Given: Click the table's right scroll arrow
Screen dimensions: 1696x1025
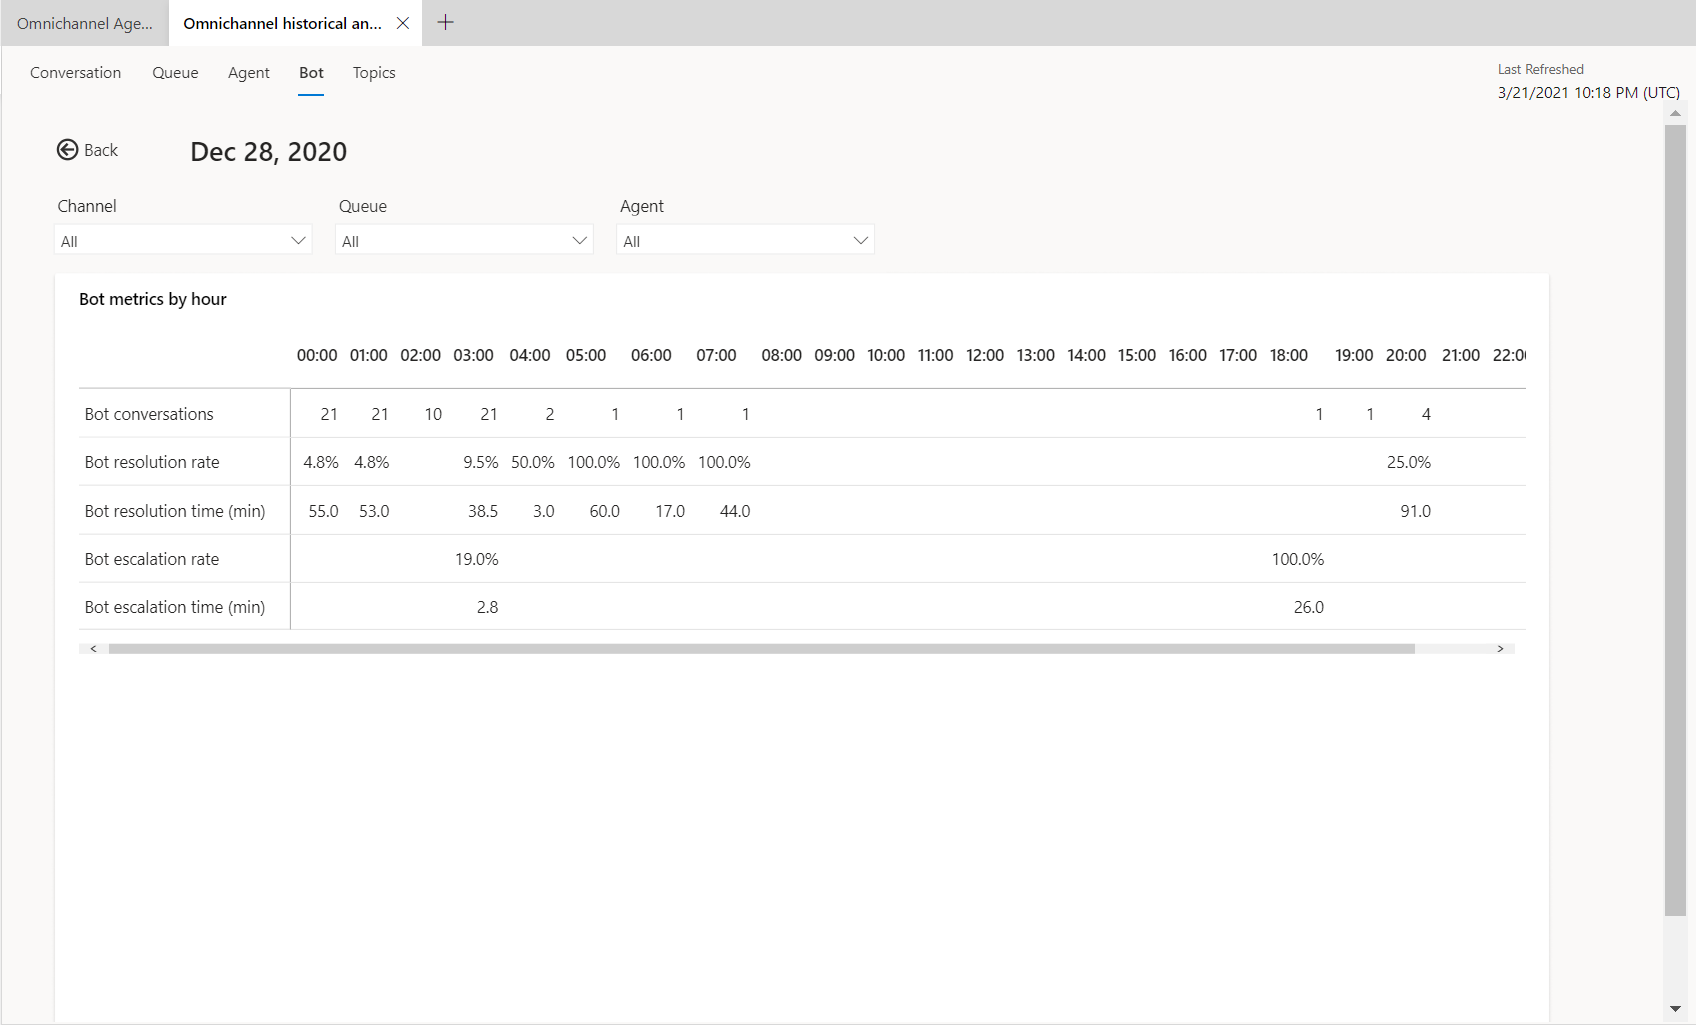Looking at the screenshot, I should (1500, 649).
